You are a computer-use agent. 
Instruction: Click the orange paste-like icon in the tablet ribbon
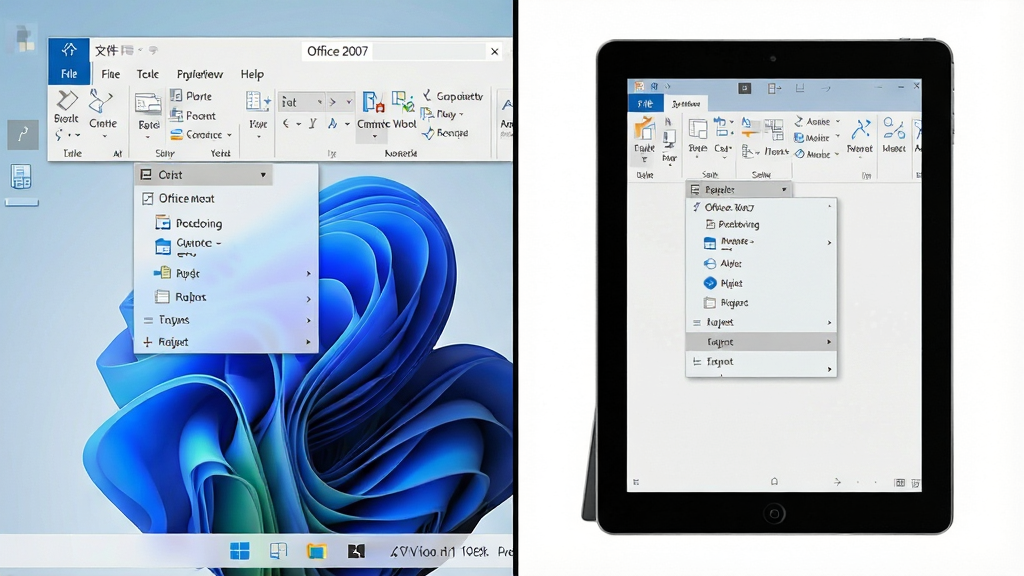pyautogui.click(x=645, y=129)
